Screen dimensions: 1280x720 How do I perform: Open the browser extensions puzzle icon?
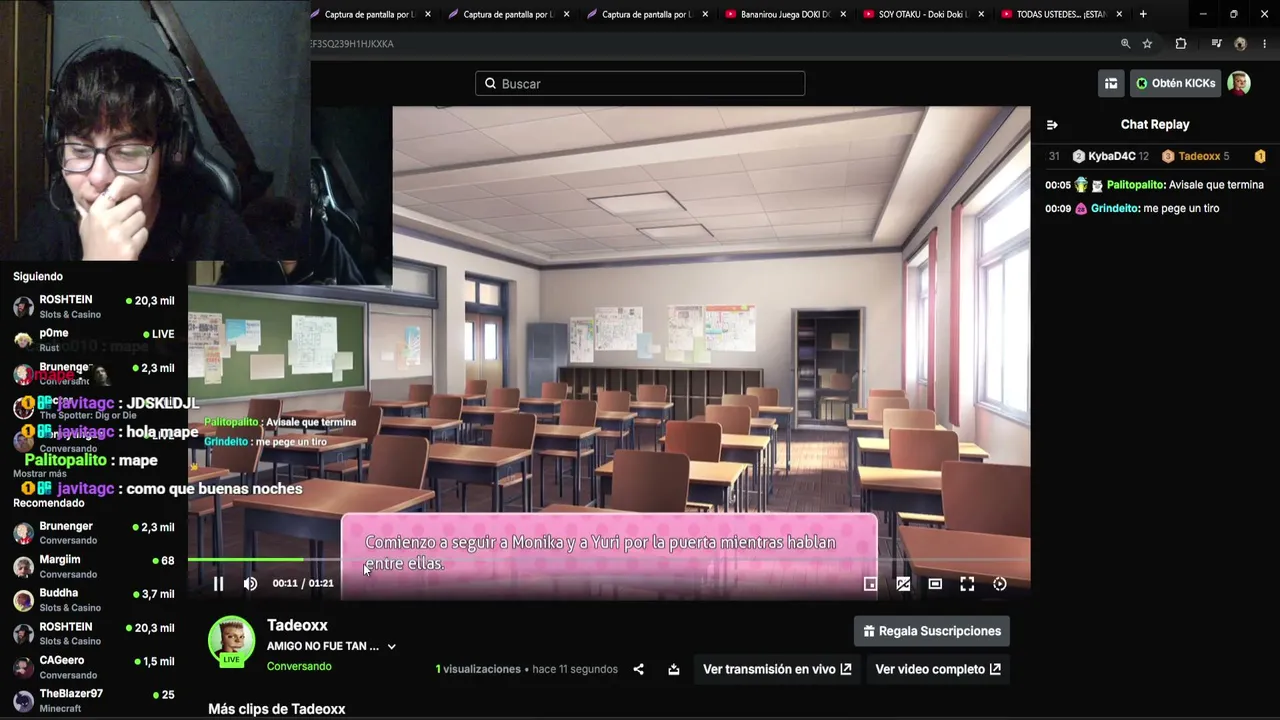tap(1181, 44)
